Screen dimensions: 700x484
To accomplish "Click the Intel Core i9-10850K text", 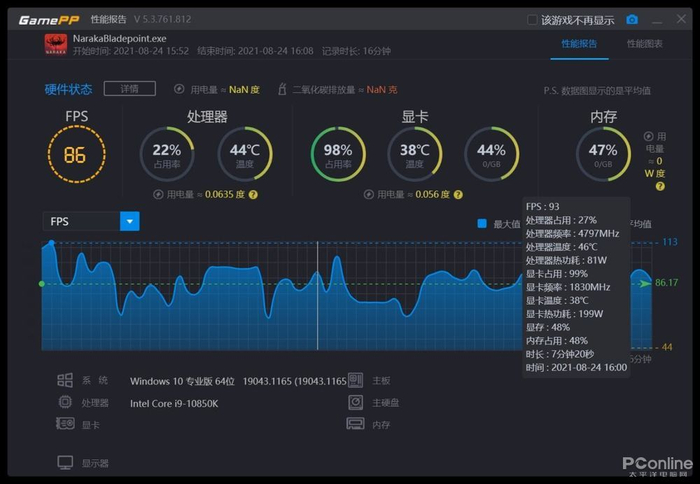I will (174, 404).
